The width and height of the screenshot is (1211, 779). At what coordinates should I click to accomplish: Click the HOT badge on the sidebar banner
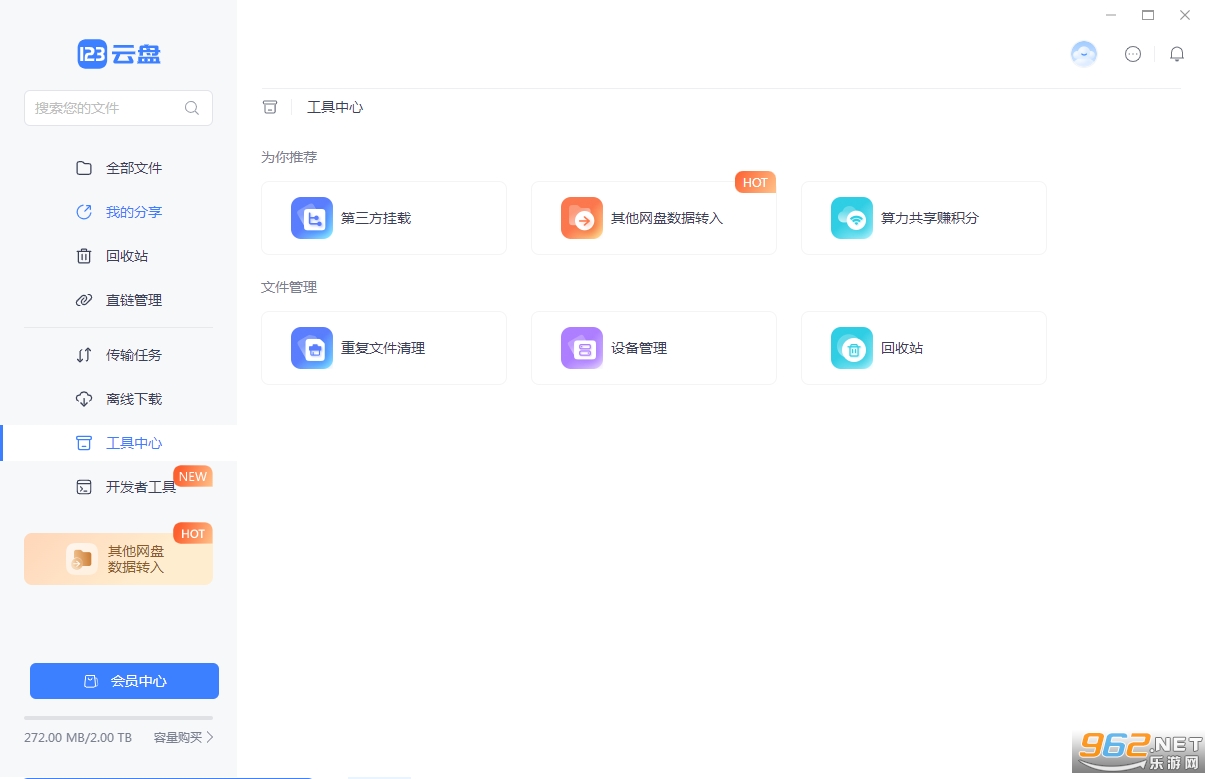coord(193,533)
